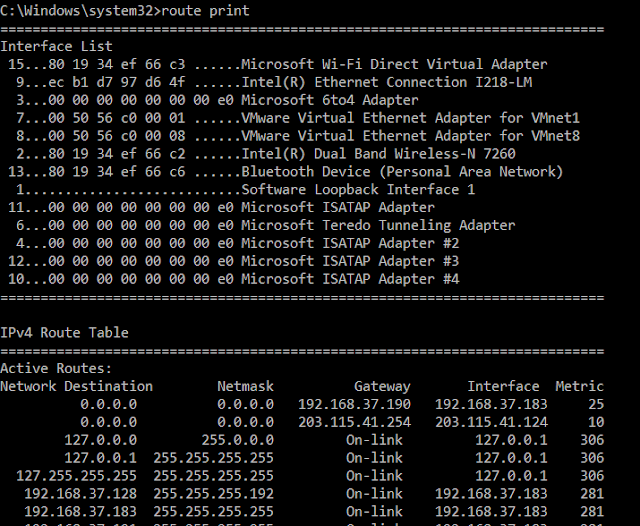Click the 'Interface List' heading
The height and width of the screenshot is (526, 640).
[56, 46]
